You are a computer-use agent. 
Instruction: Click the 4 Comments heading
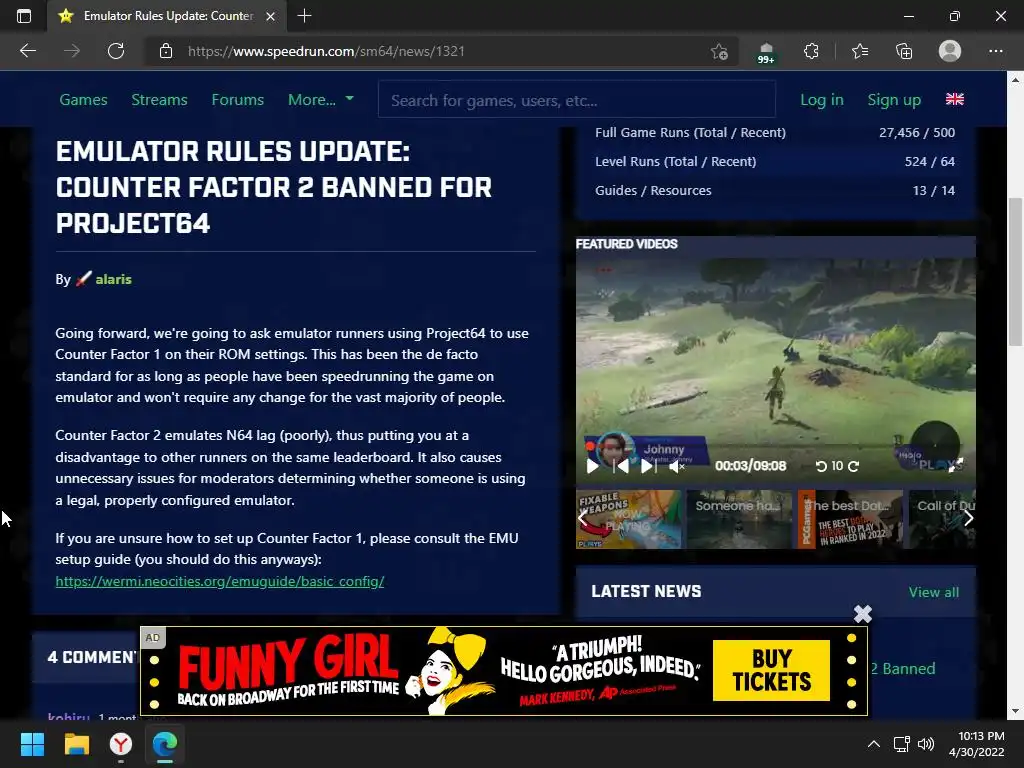point(92,657)
